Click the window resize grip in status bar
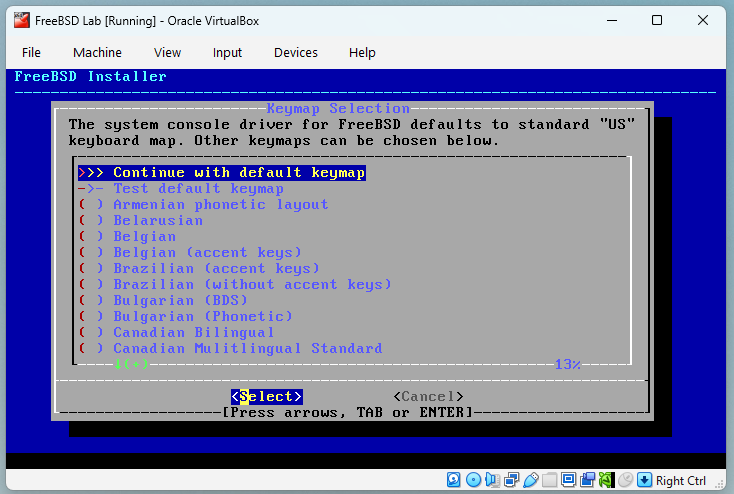This screenshot has height=494, width=734. [x=719, y=484]
